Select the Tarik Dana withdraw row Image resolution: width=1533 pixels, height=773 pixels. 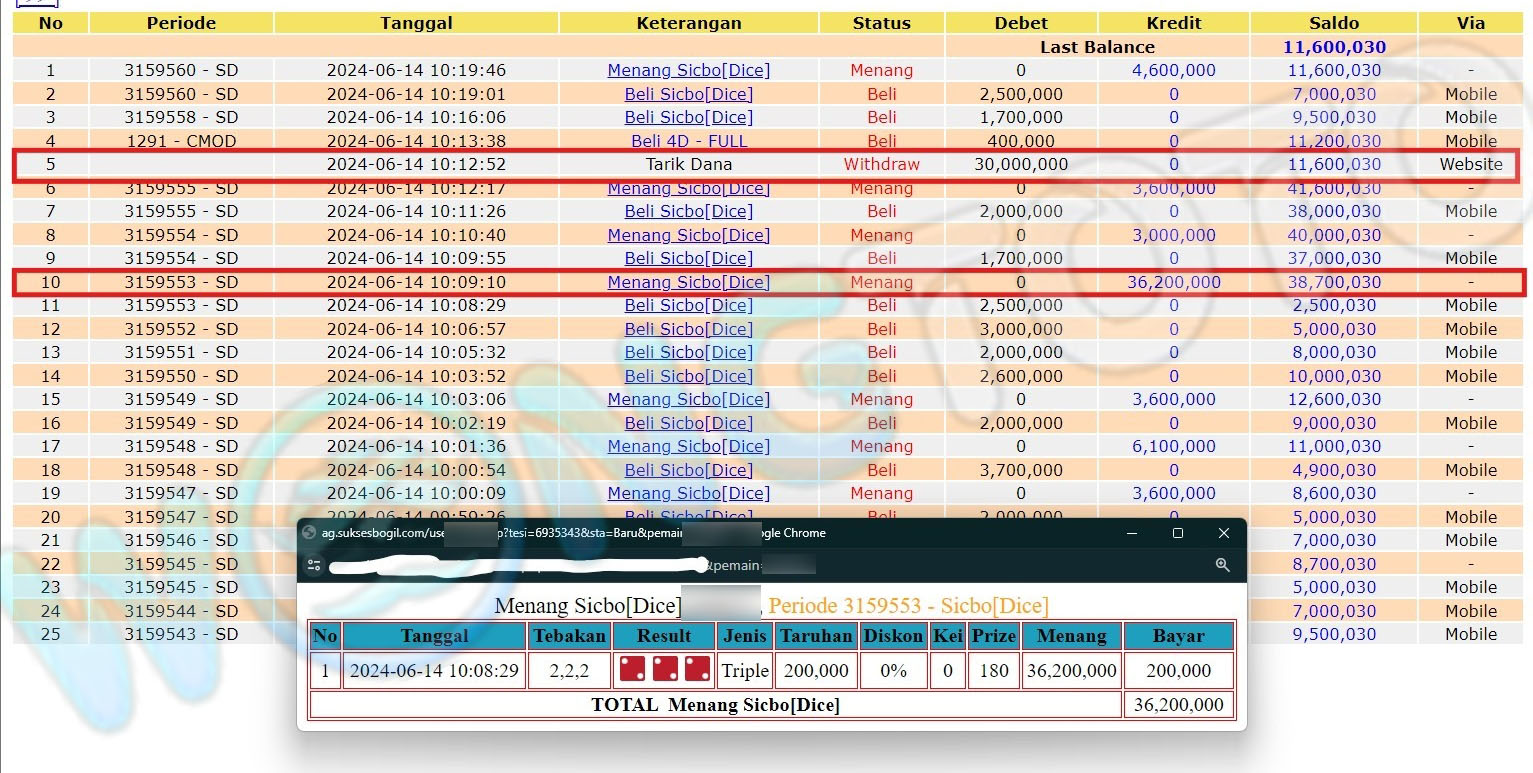(x=689, y=164)
